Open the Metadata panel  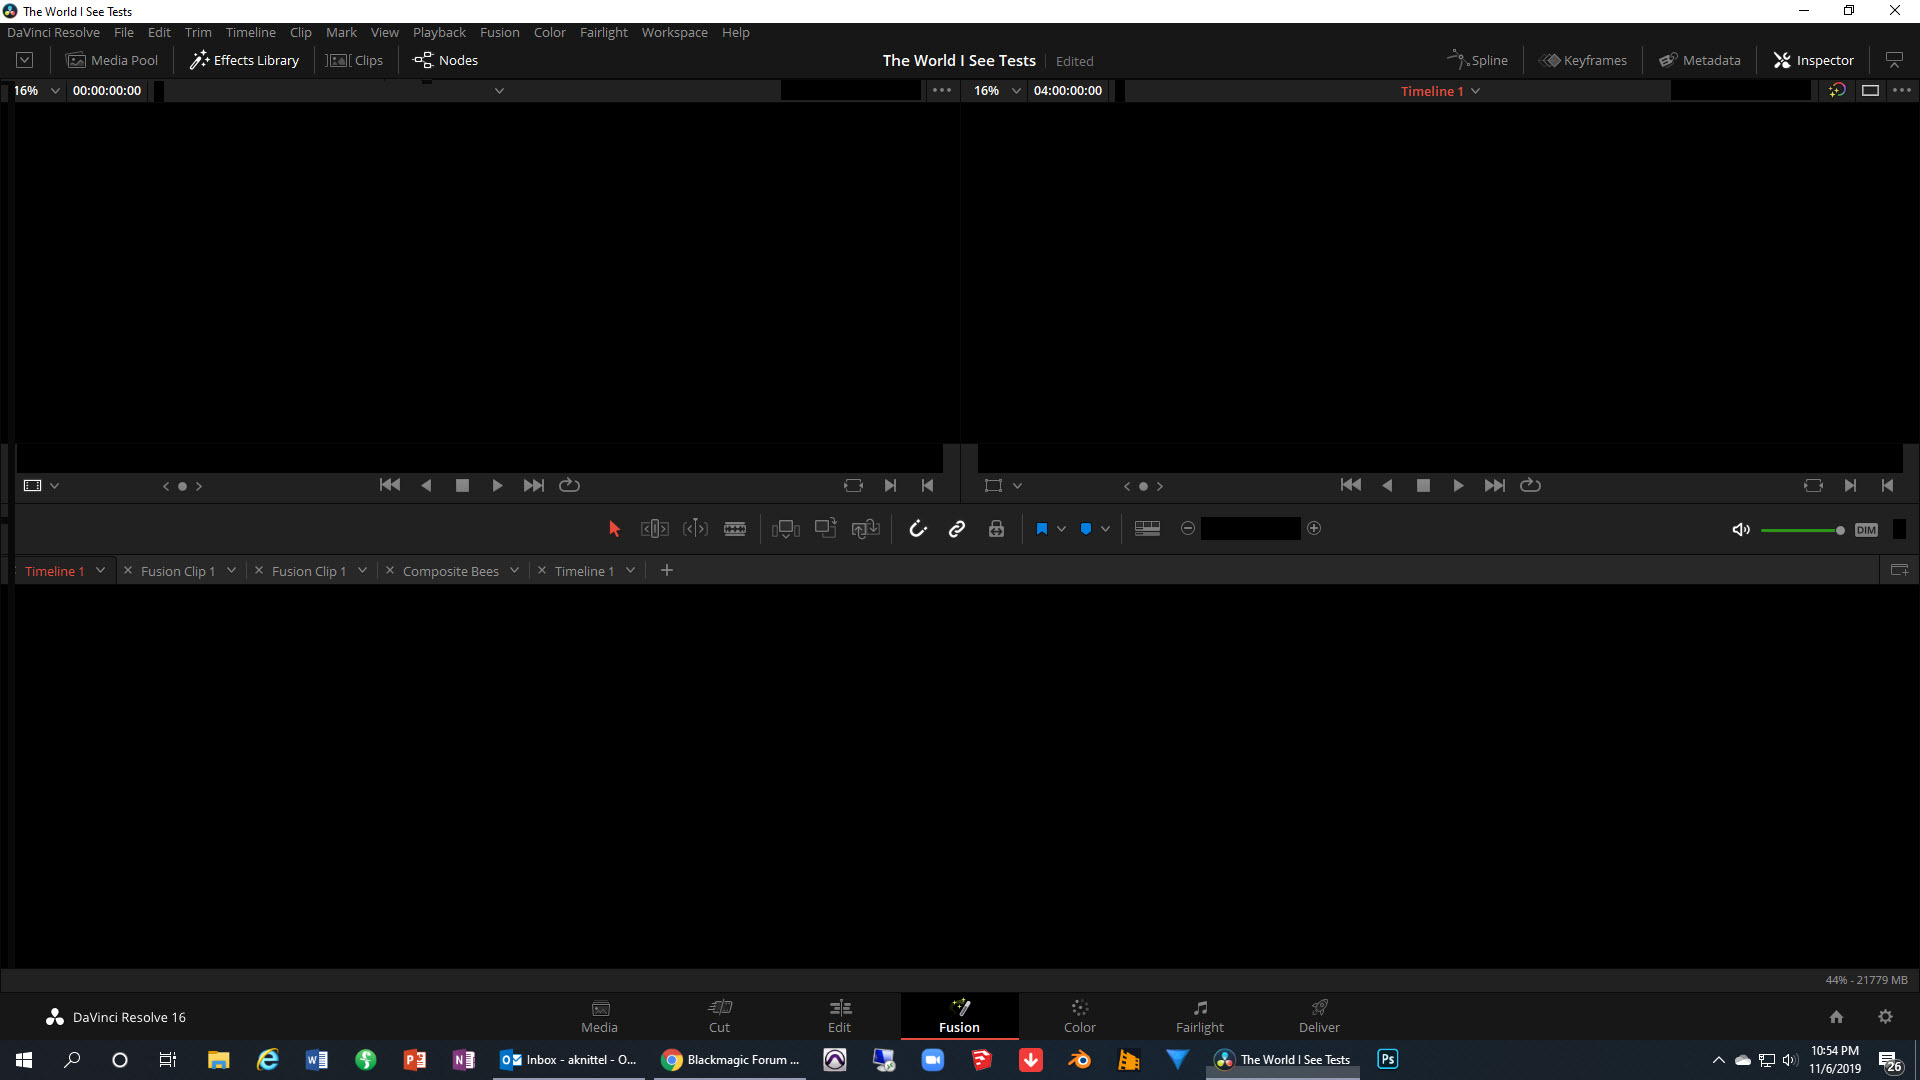[x=1700, y=60]
